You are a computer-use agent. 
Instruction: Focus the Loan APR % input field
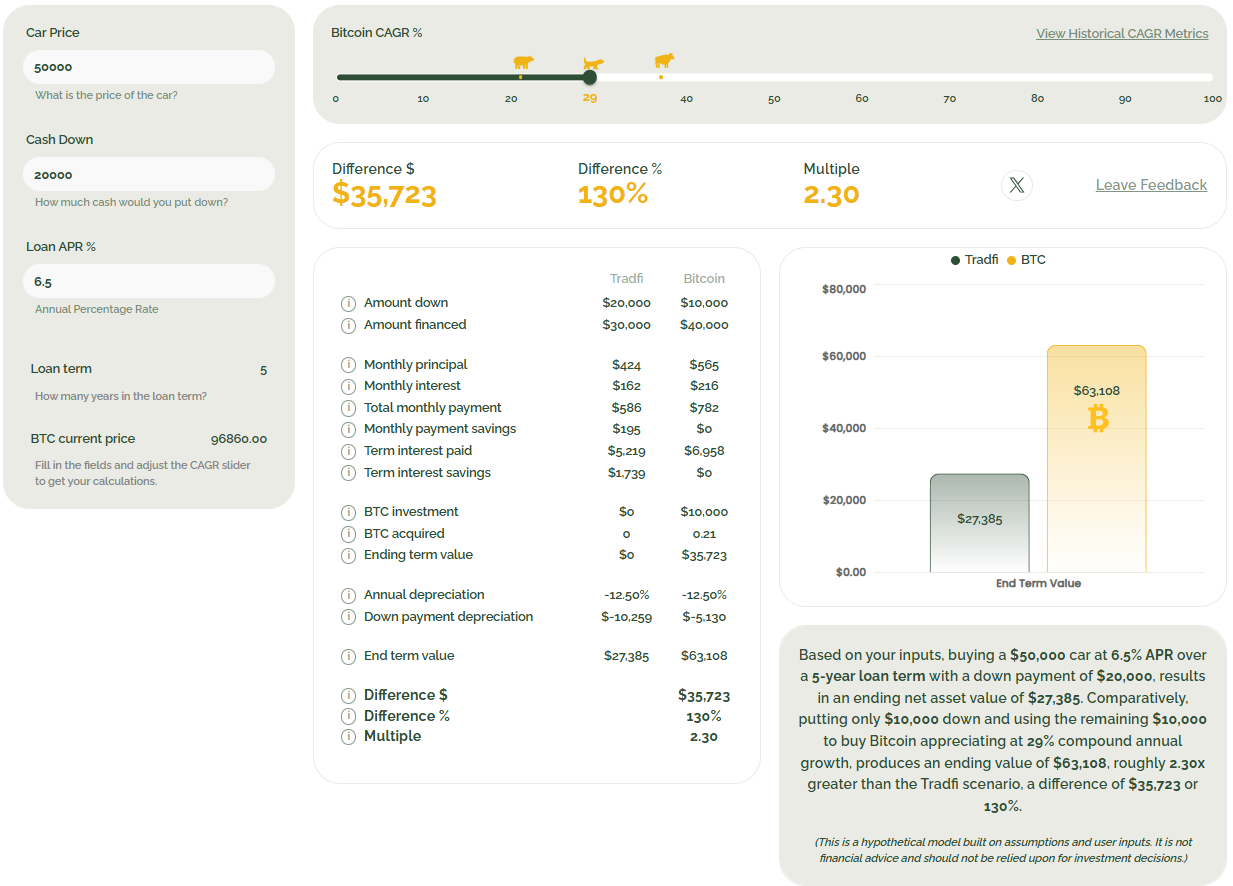click(149, 281)
